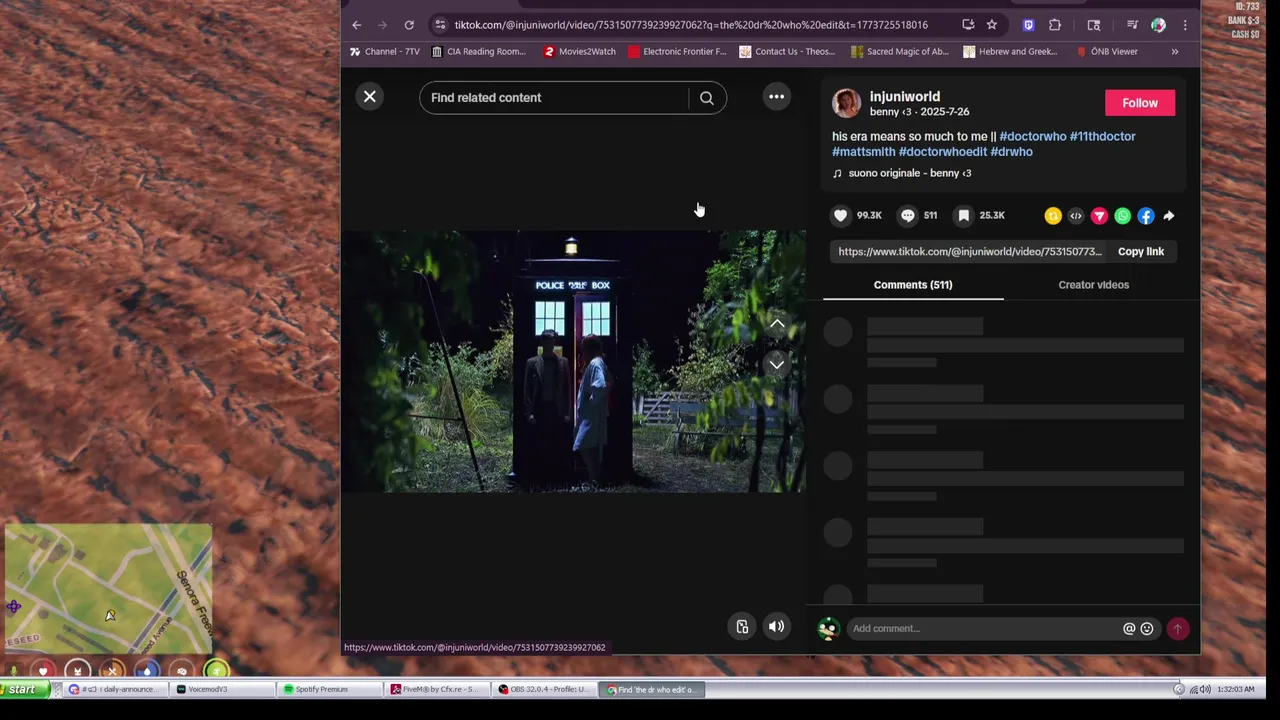
Task: Open the #mattsmith hashtag
Action: pyautogui.click(x=864, y=152)
